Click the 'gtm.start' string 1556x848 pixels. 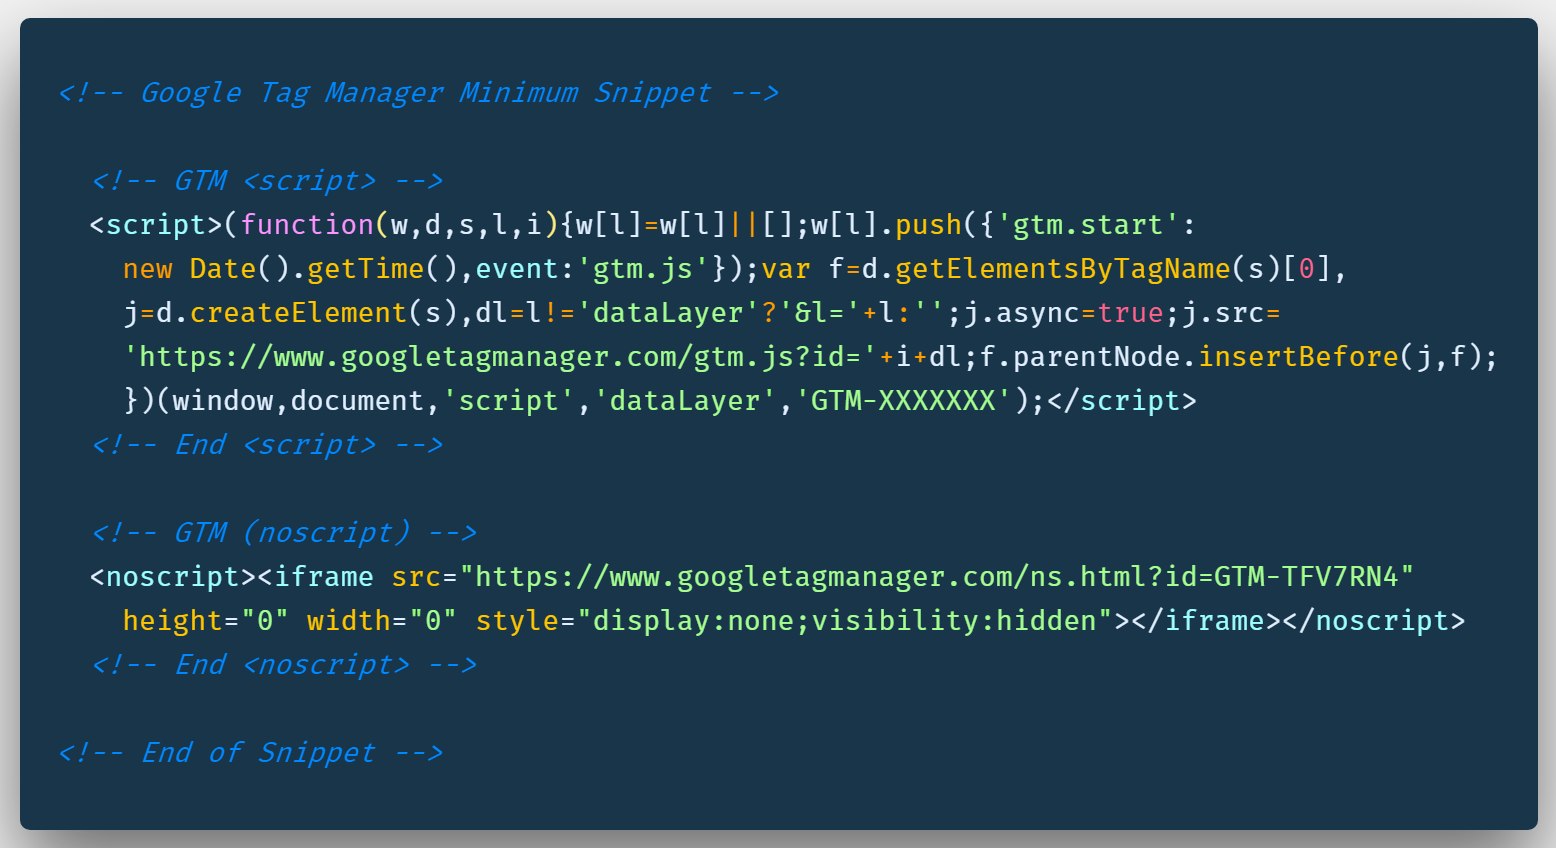tap(1088, 225)
